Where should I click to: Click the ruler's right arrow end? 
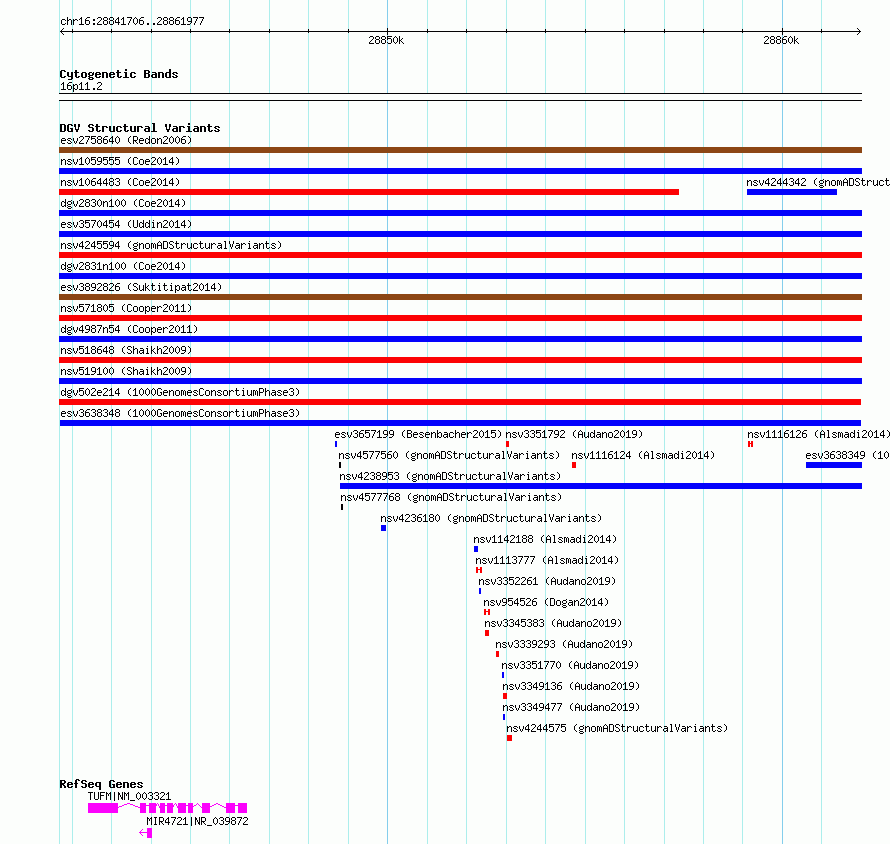pos(859,31)
